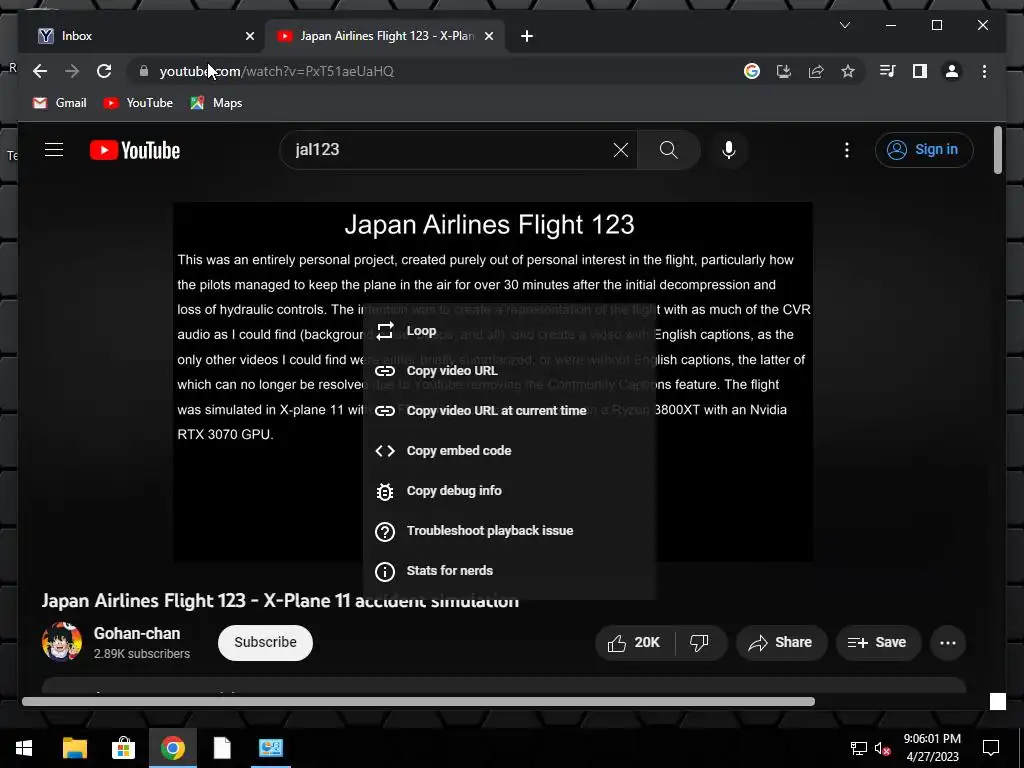The width and height of the screenshot is (1024, 768).
Task: Toggle Chrome side panel
Action: point(920,71)
